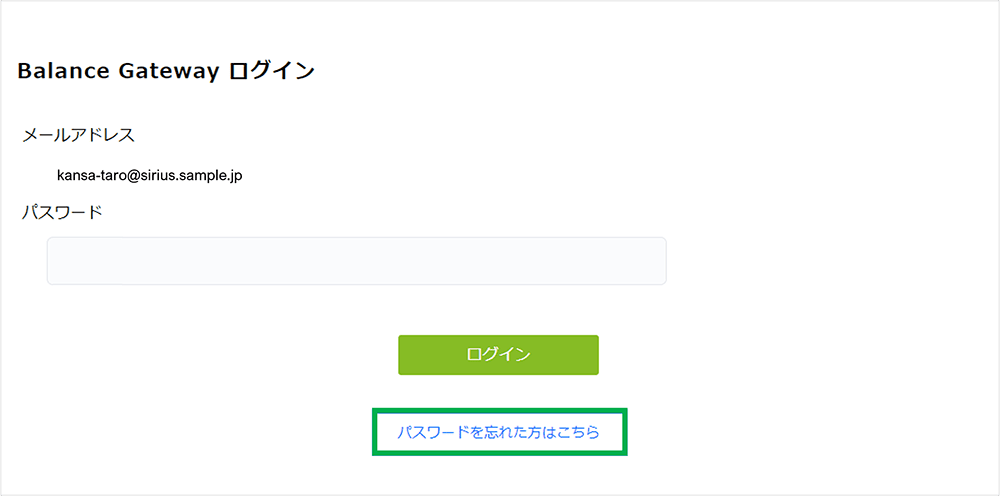
Task: Click the kansa-taro@sirius.sample.jp email address text
Action: point(150,175)
